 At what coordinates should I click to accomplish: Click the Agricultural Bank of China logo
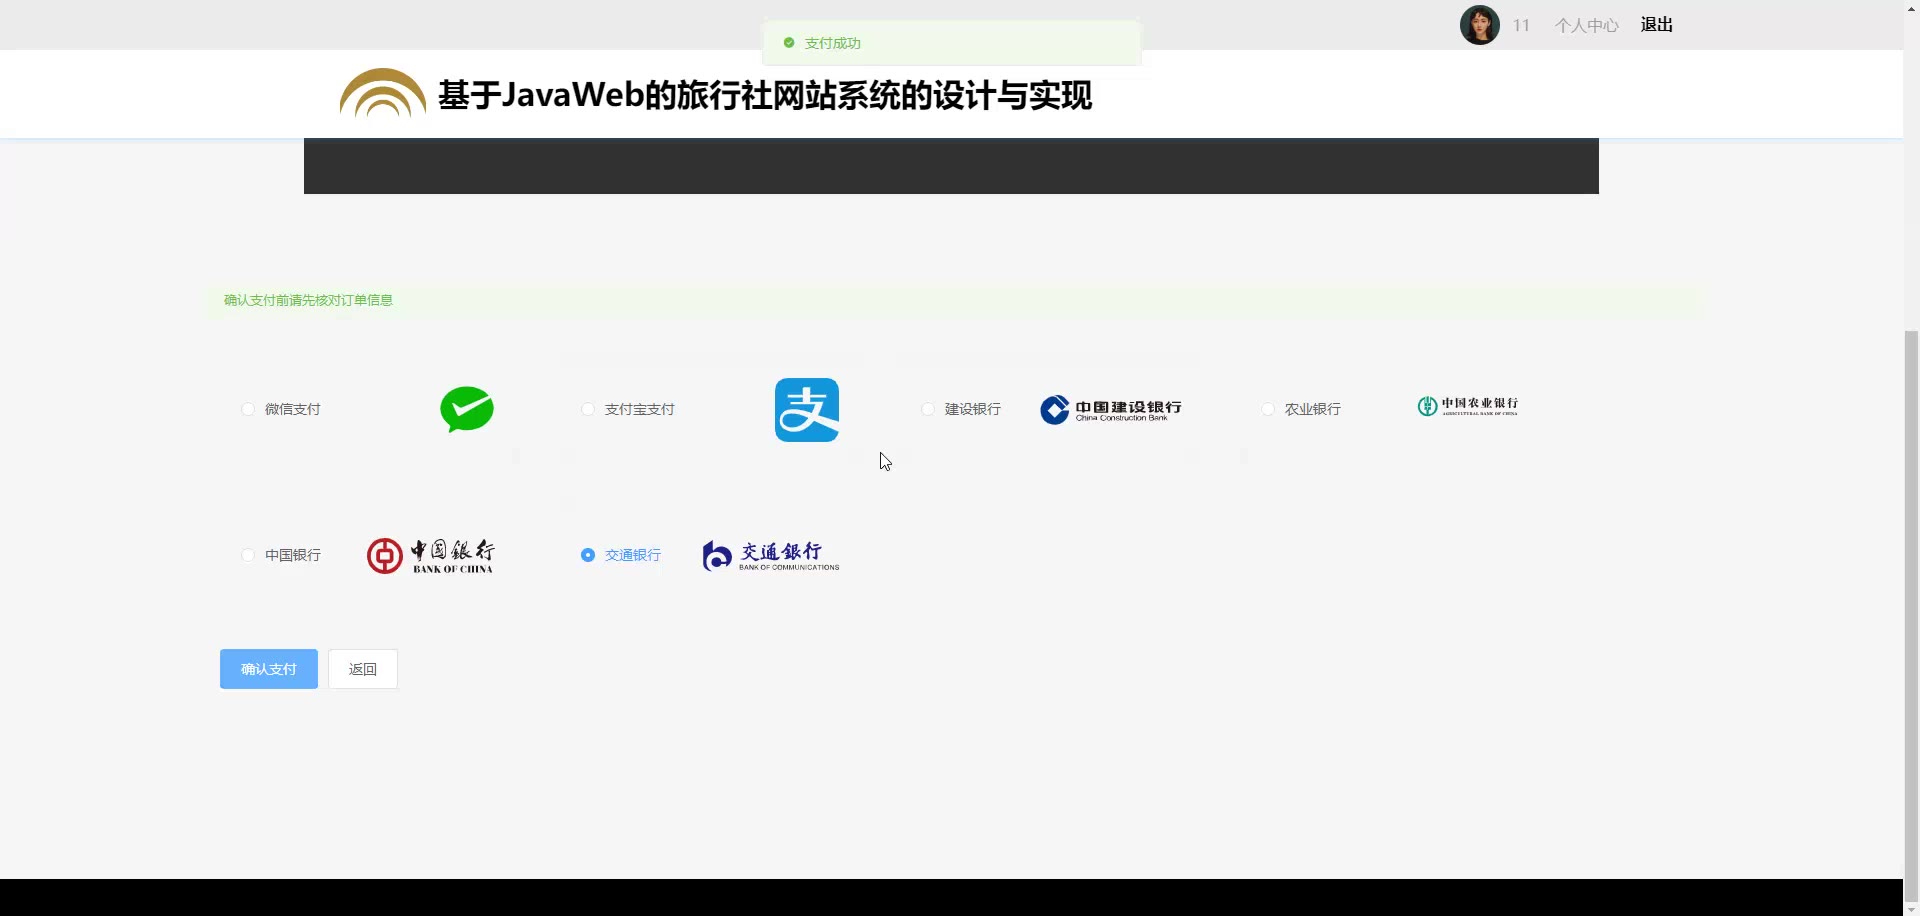tap(1467, 405)
